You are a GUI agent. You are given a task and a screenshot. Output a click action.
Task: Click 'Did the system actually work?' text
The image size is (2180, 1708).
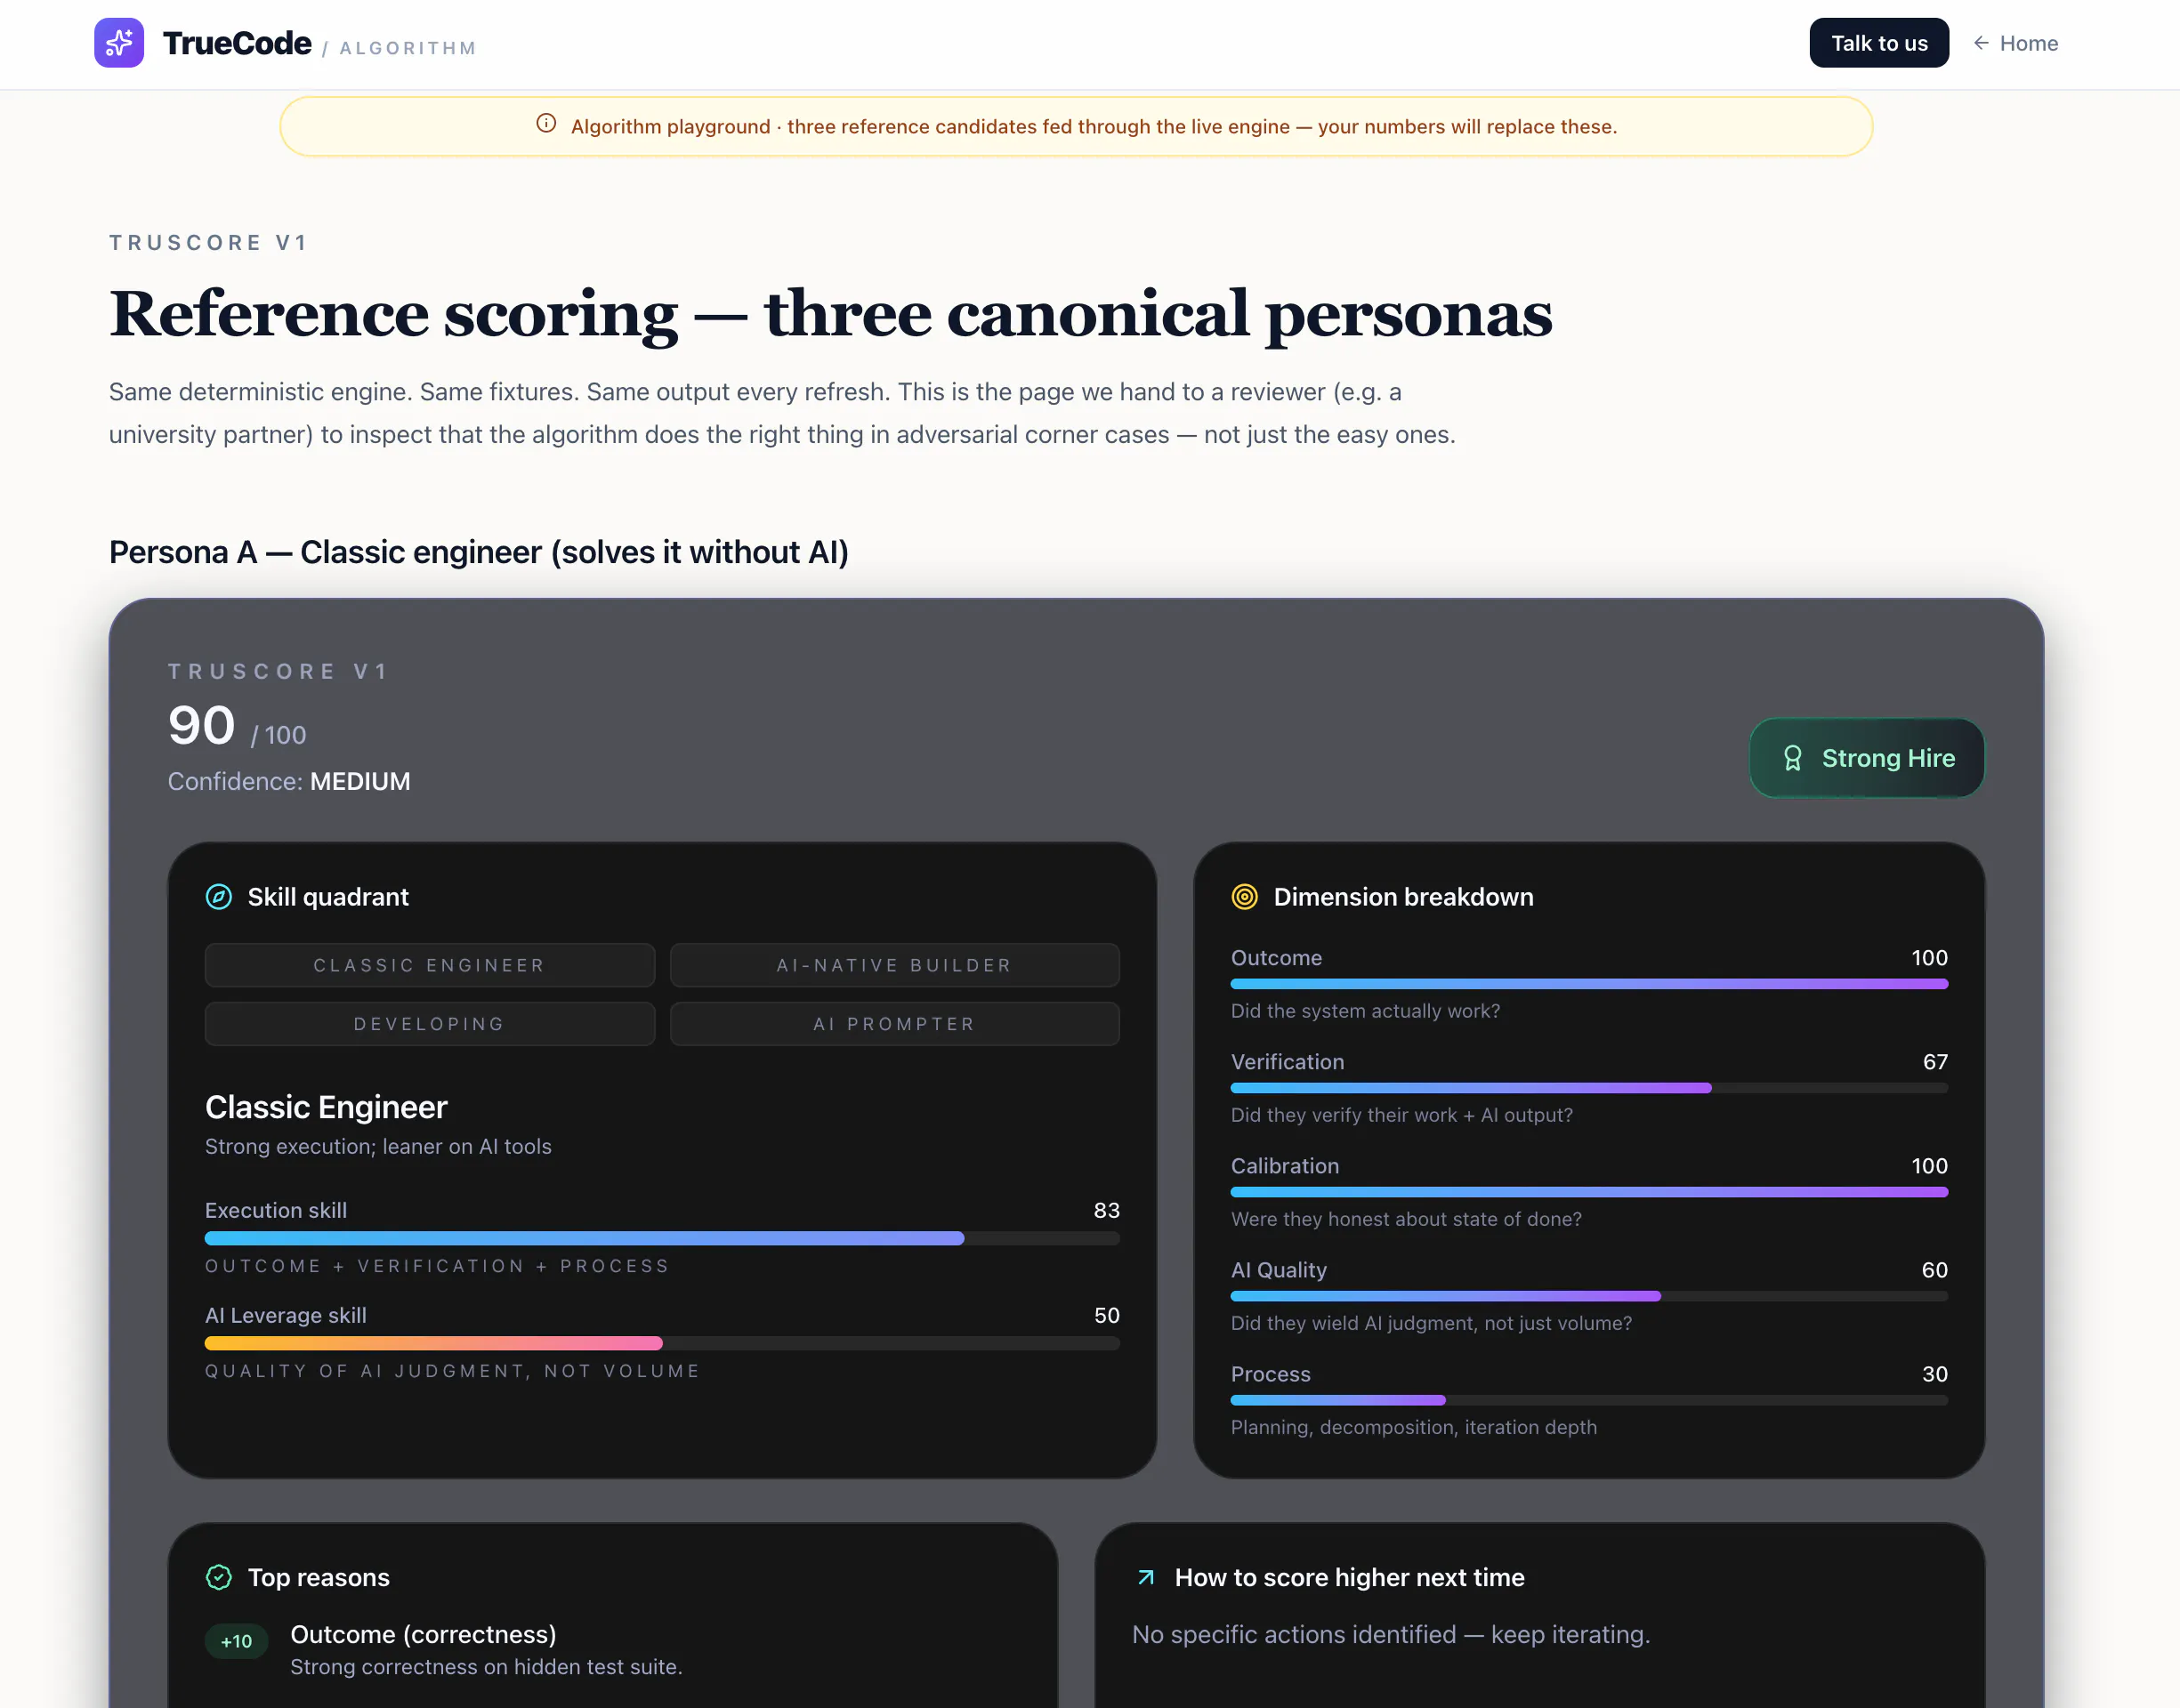point(1365,1011)
